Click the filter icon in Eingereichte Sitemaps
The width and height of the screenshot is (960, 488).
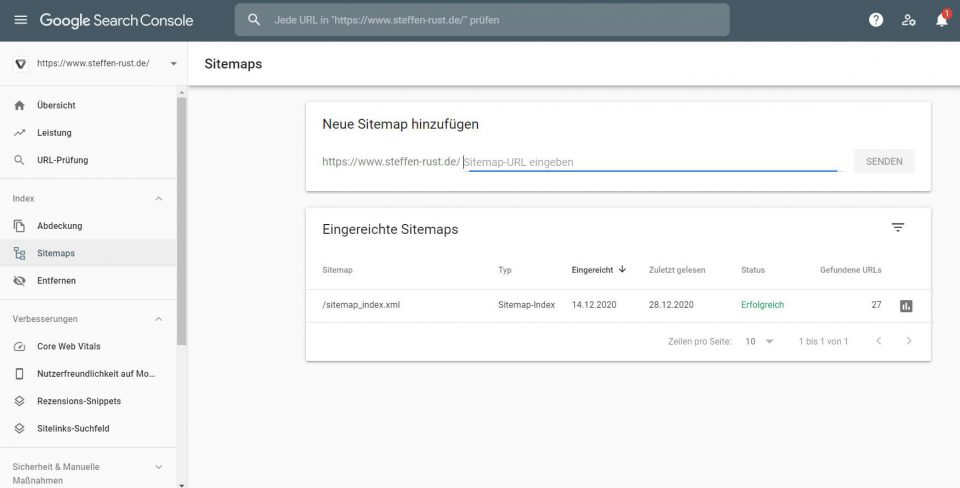pyautogui.click(x=897, y=228)
